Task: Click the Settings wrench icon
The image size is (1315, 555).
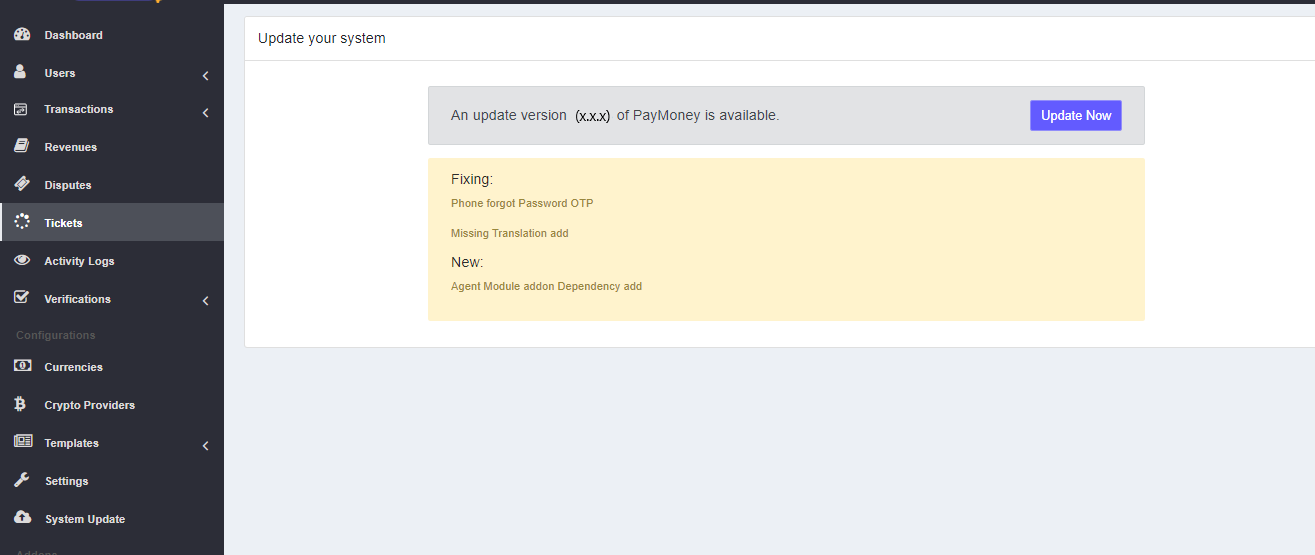Action: (x=22, y=481)
